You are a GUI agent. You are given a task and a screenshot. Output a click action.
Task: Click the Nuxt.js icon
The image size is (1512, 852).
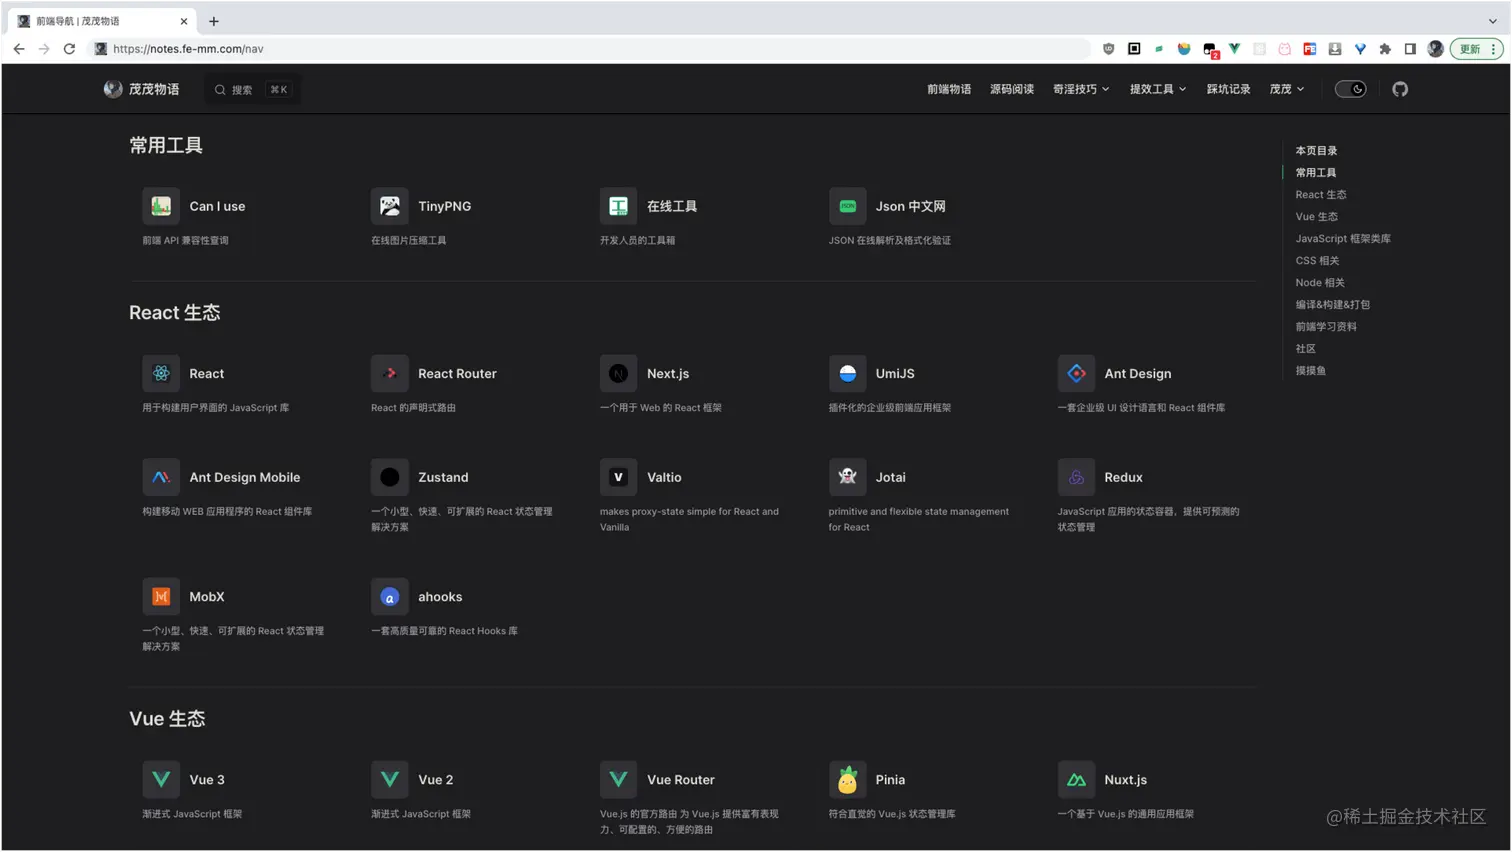pos(1077,779)
